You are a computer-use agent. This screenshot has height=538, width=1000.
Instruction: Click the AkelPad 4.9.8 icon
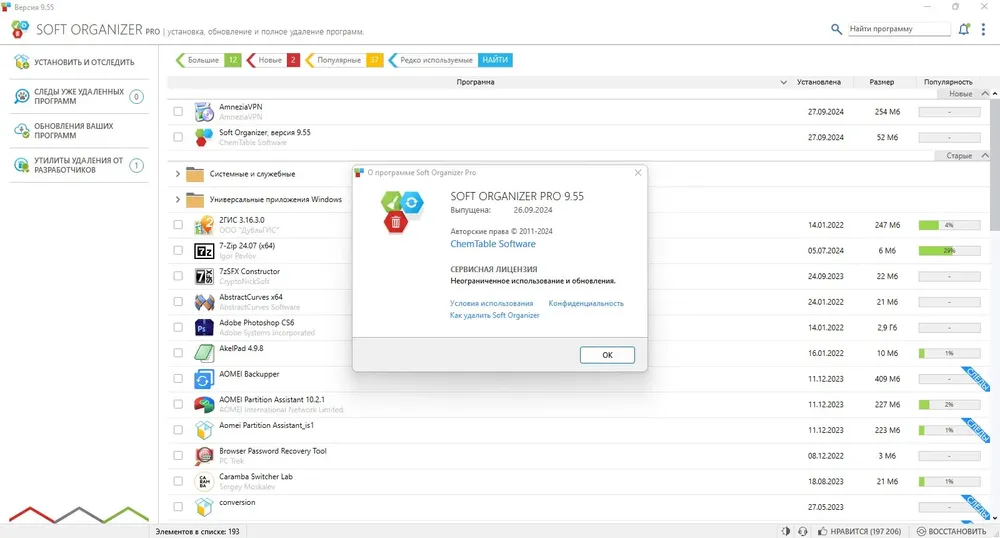click(x=203, y=353)
